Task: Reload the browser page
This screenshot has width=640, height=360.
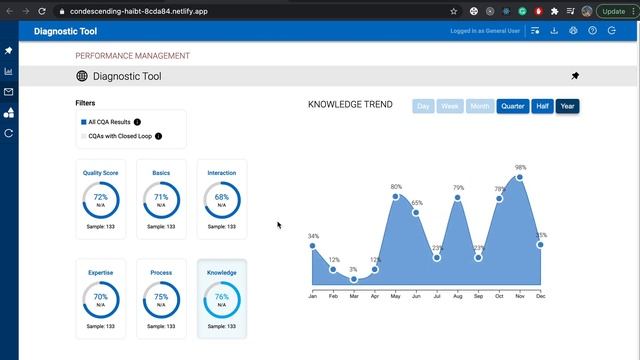Action: click(42, 11)
